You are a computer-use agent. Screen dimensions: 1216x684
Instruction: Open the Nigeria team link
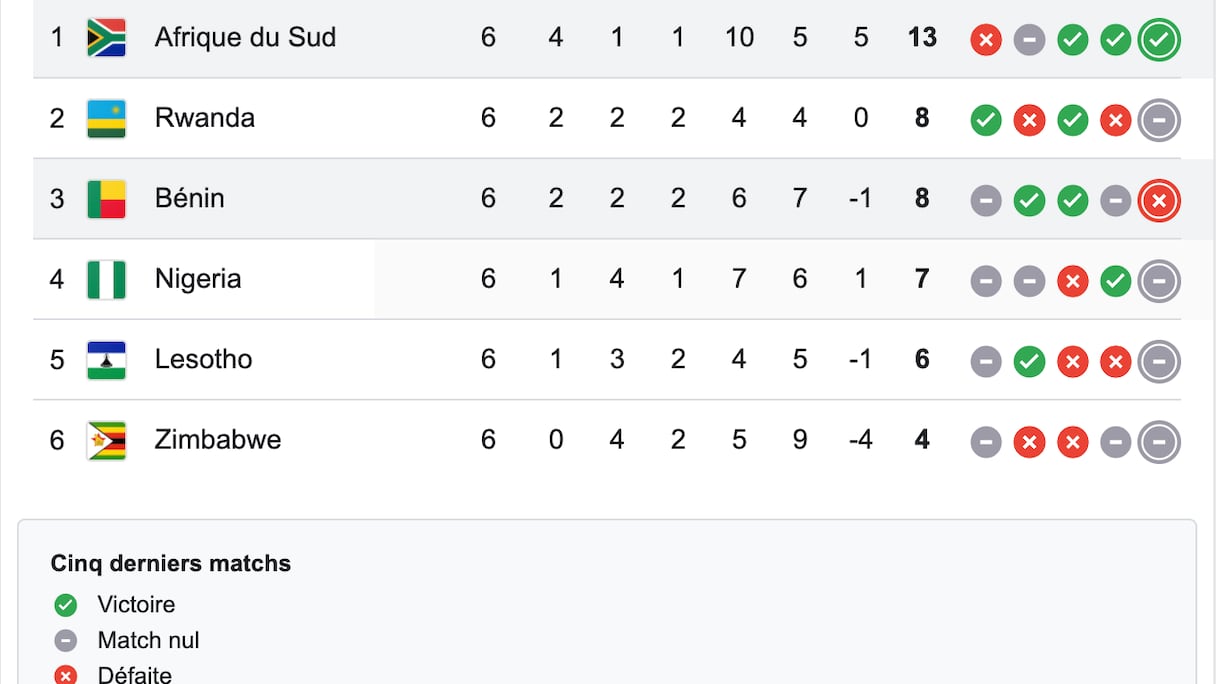198,279
